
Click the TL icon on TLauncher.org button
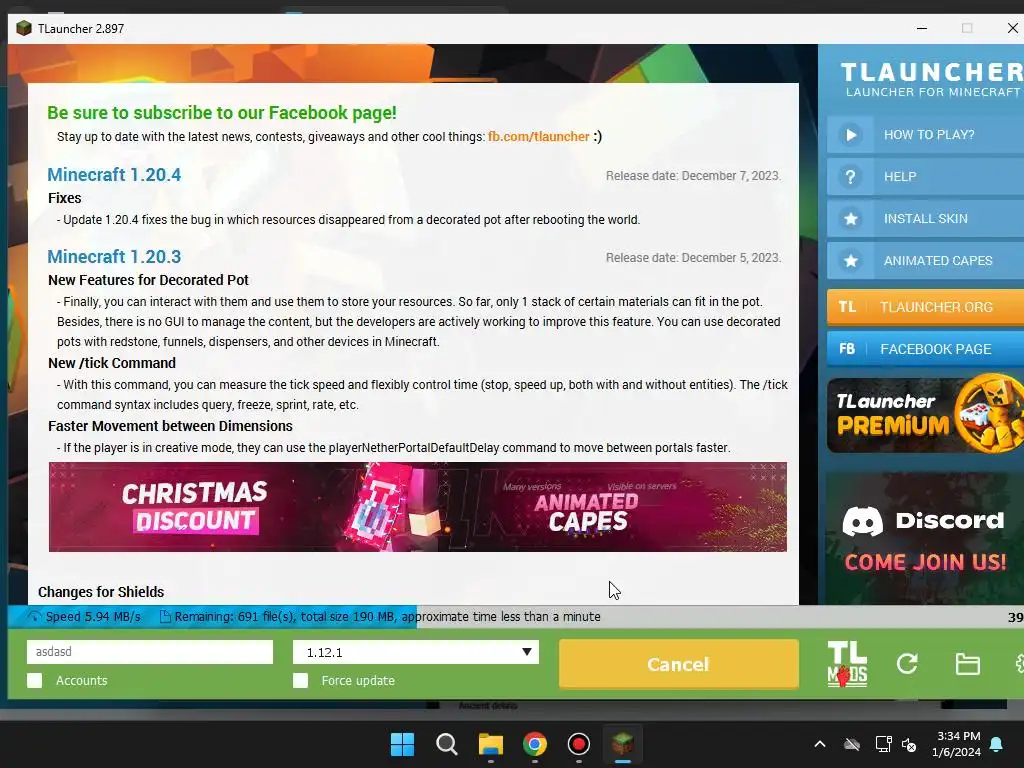click(x=847, y=307)
